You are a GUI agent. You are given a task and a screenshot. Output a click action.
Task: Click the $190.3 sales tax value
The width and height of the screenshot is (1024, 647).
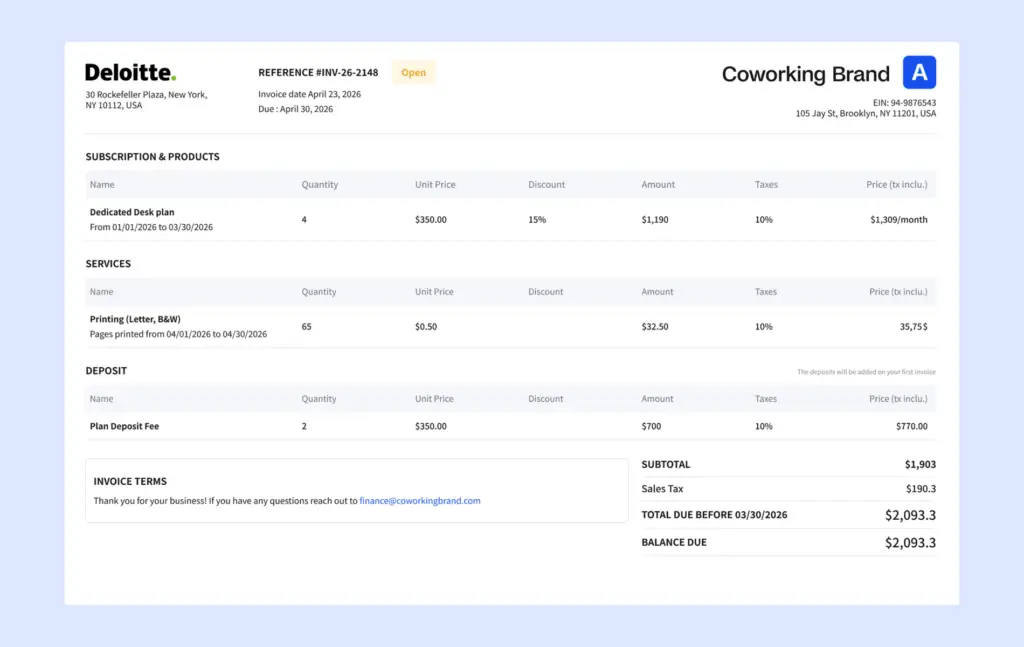(x=921, y=488)
